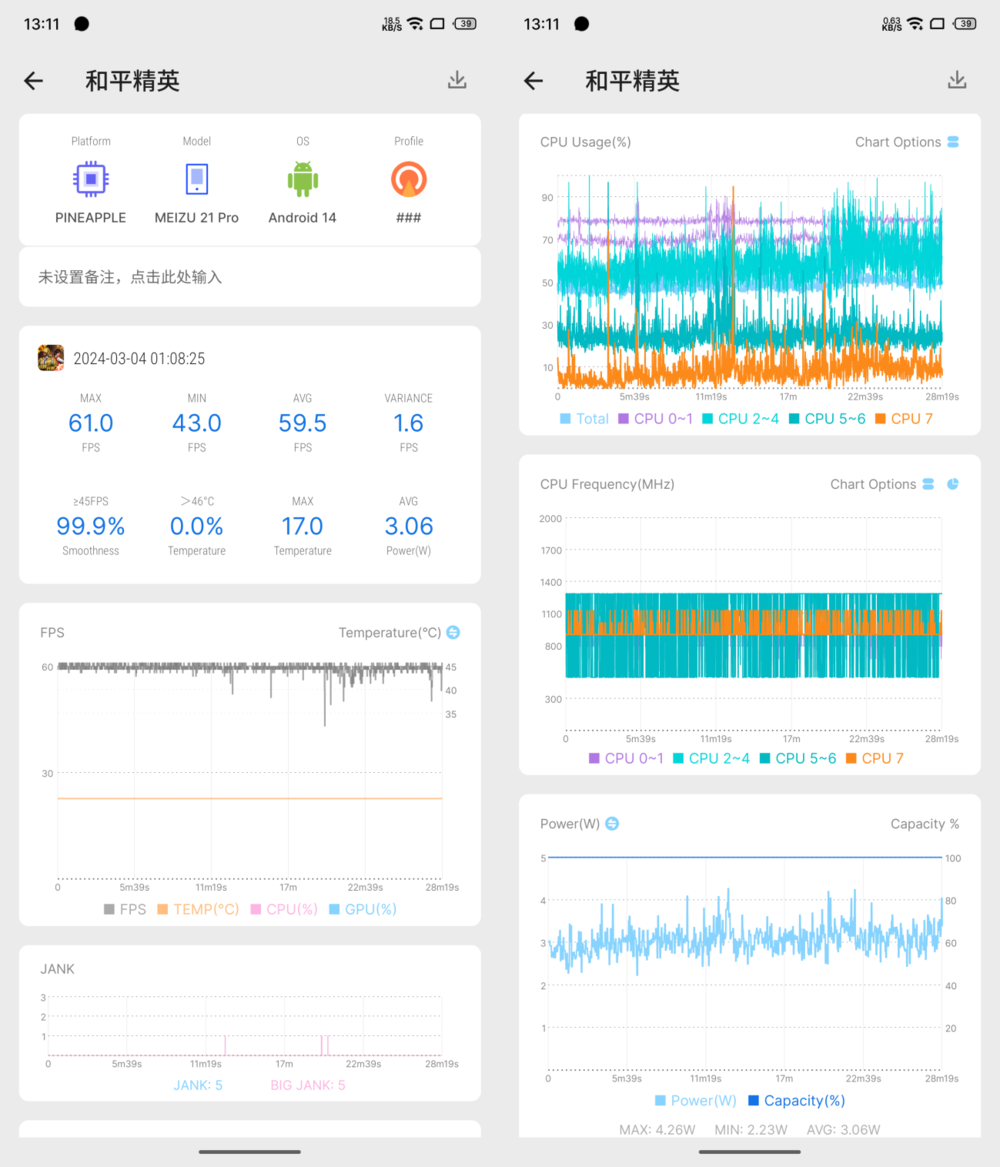This screenshot has width=1000, height=1167.
Task: Toggle Capacity(%) legend in Power chart
Action: (797, 1101)
